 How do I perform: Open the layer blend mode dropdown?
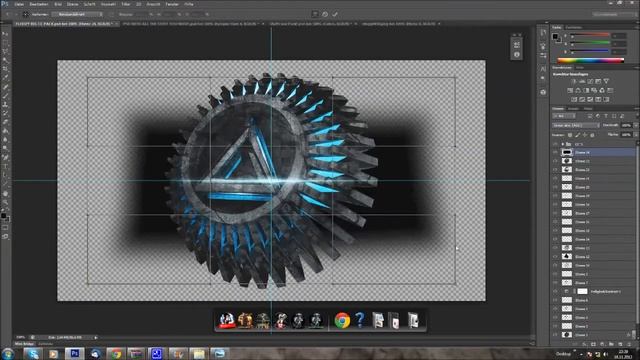coord(576,125)
